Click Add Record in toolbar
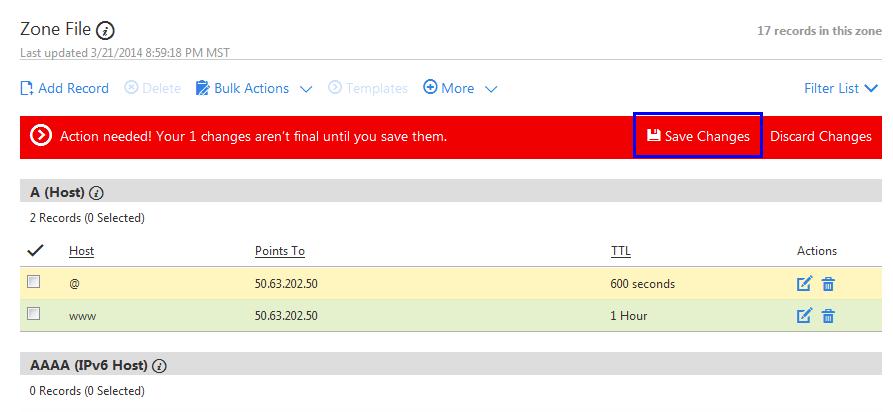893x412 pixels. (64, 88)
